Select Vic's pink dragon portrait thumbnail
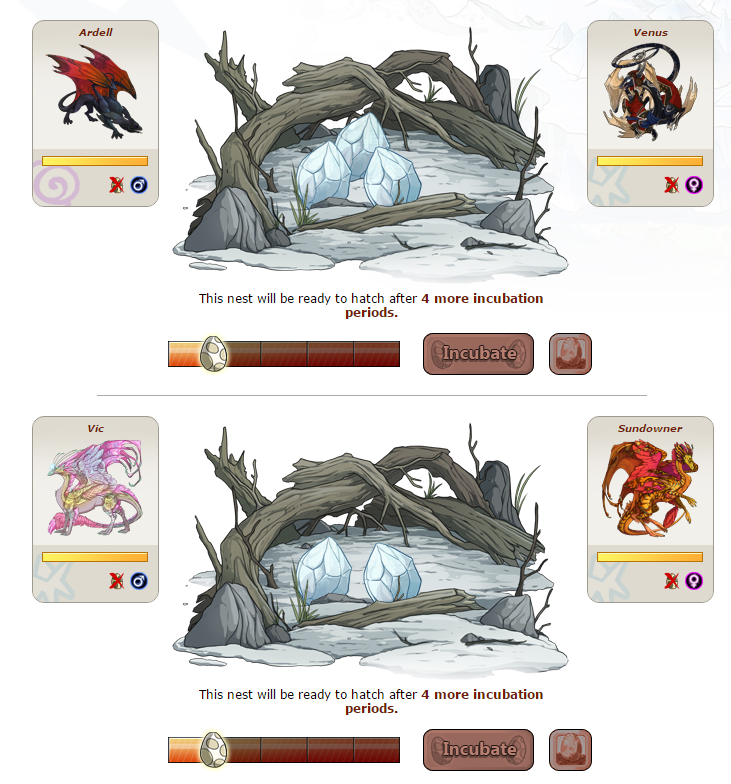The height and width of the screenshot is (784, 731). (95, 488)
